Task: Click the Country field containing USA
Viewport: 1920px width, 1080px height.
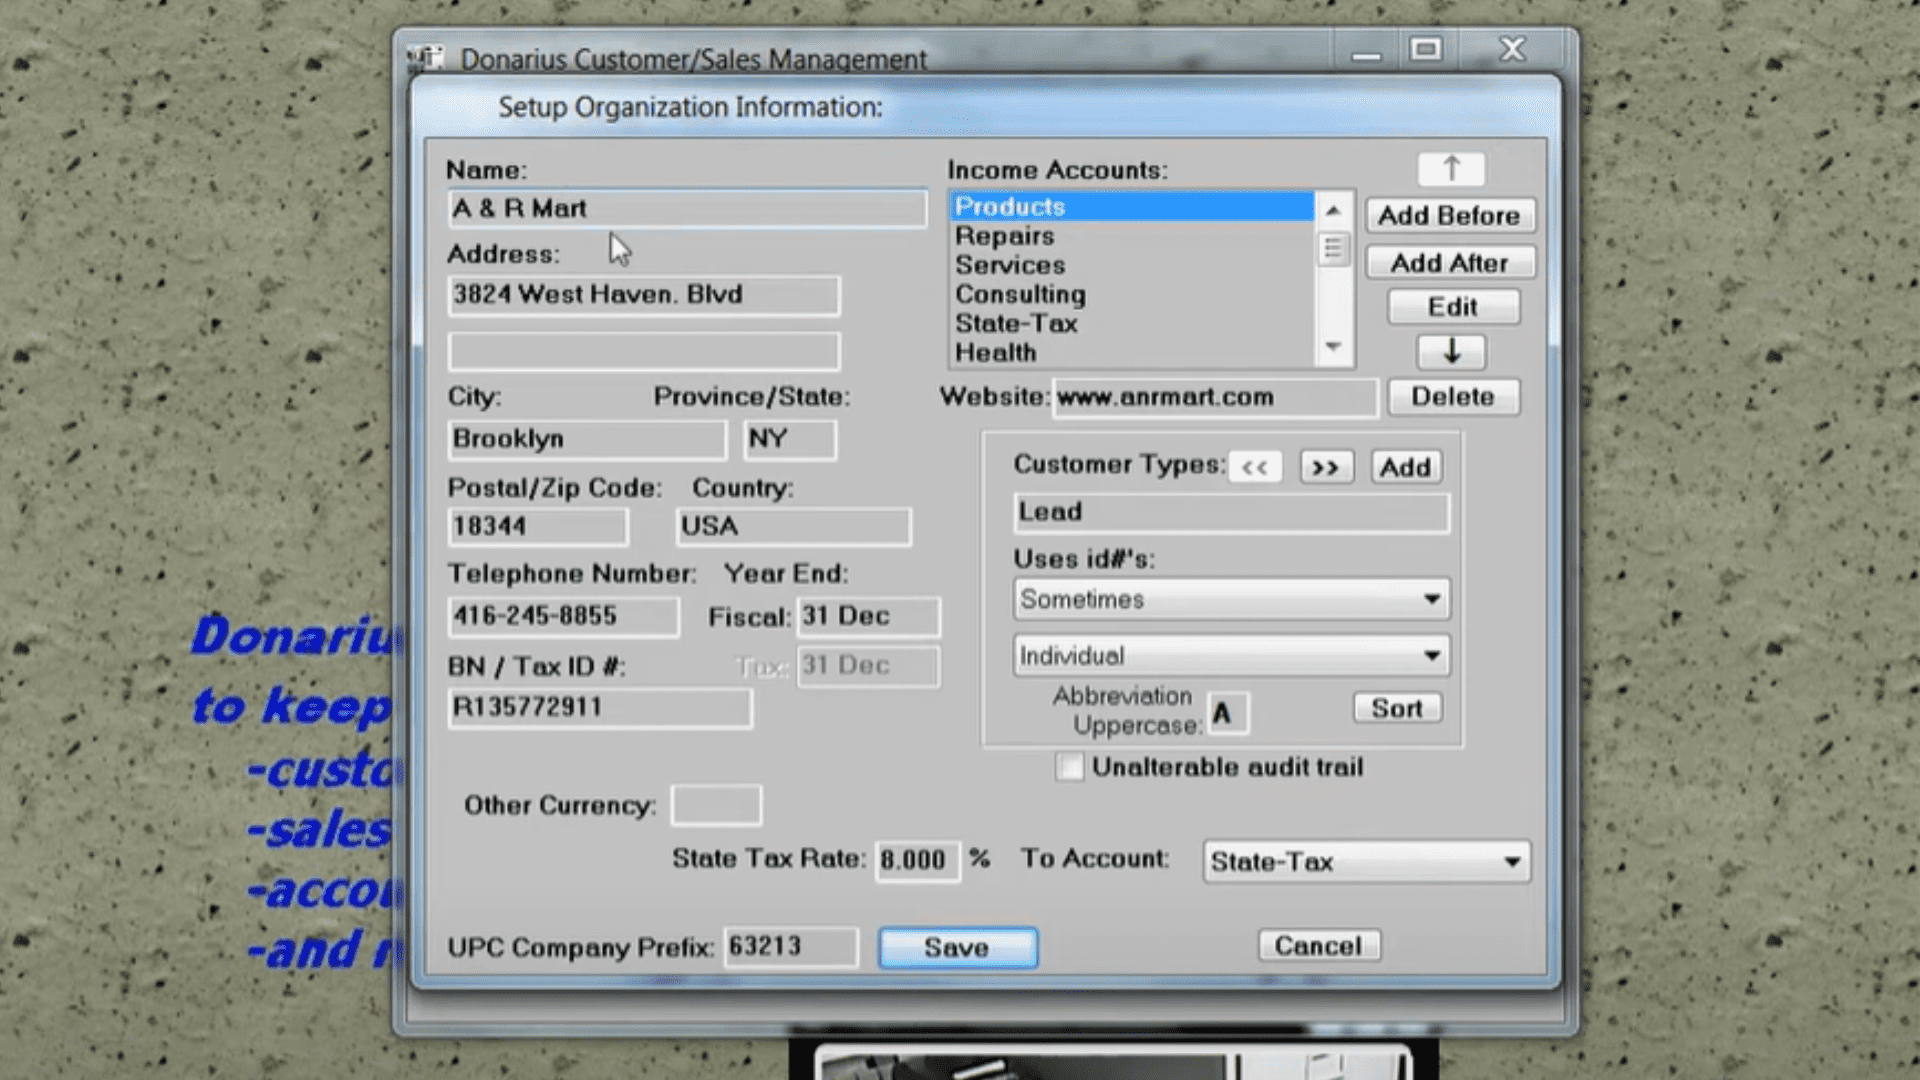Action: pyautogui.click(x=794, y=526)
